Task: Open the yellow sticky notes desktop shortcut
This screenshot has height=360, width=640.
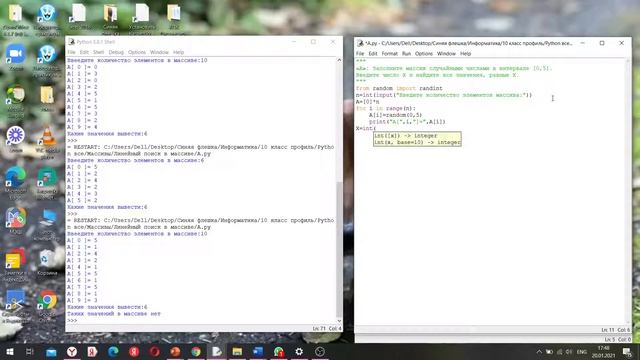Action: (16, 265)
